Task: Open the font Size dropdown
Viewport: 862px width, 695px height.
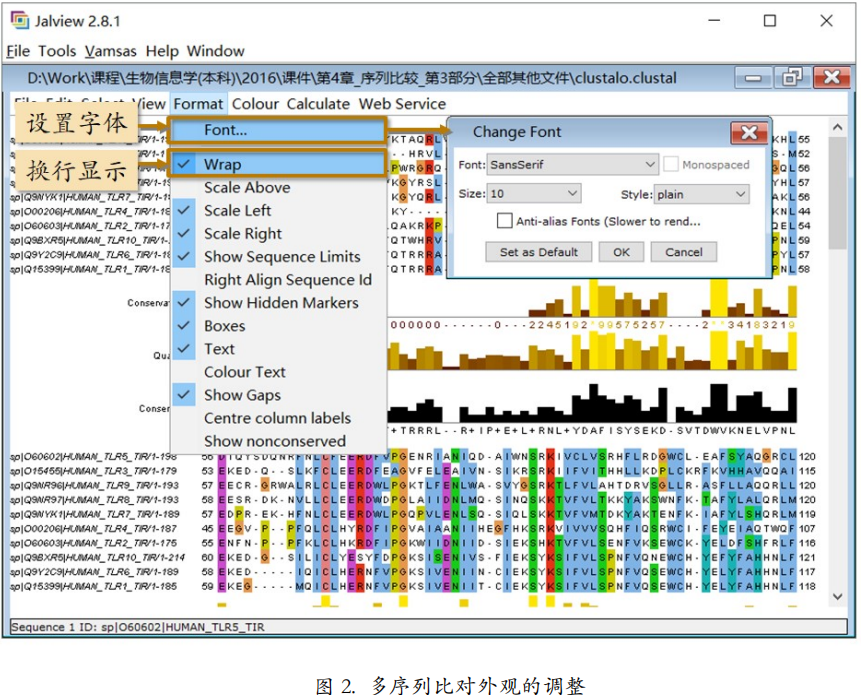Action: [533, 194]
